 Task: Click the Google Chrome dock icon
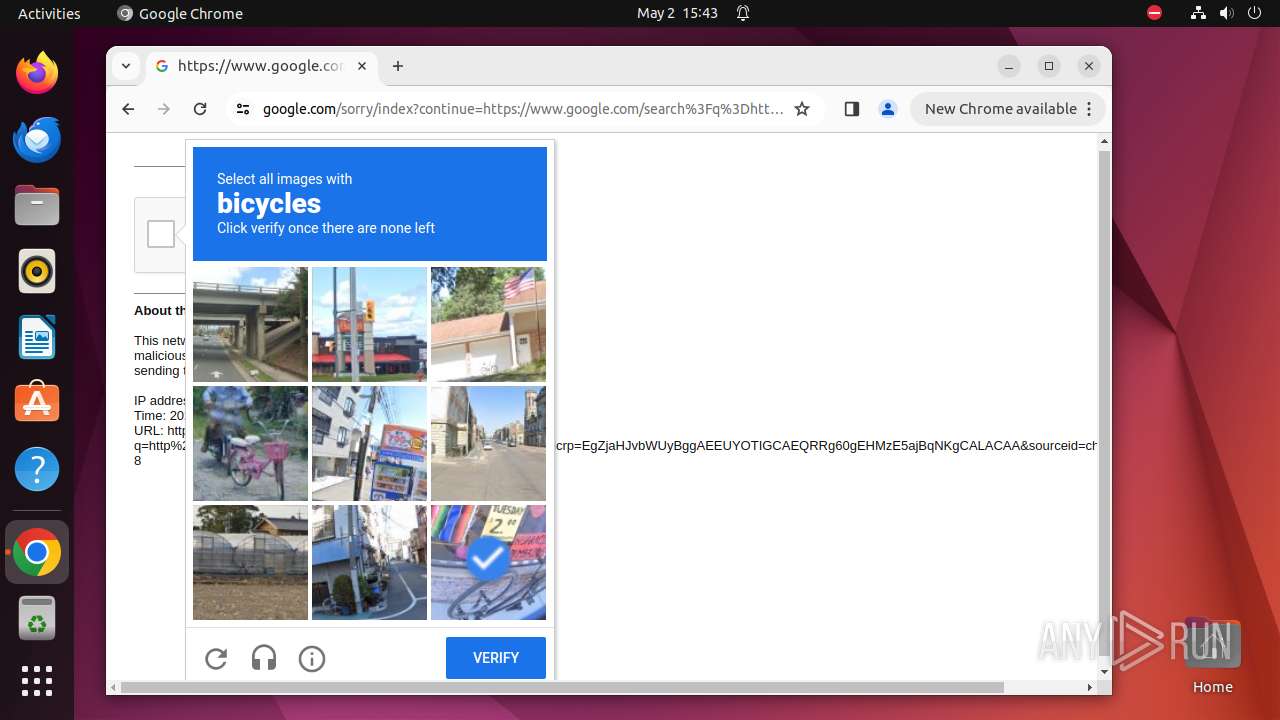pyautogui.click(x=37, y=552)
